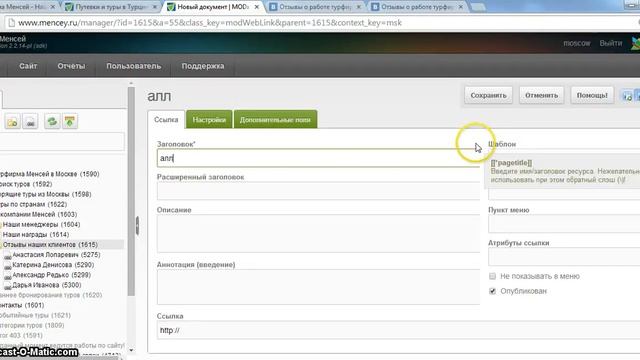The height and width of the screenshot is (360, 640).
Task: Click the Отменить button
Action: click(x=542, y=96)
